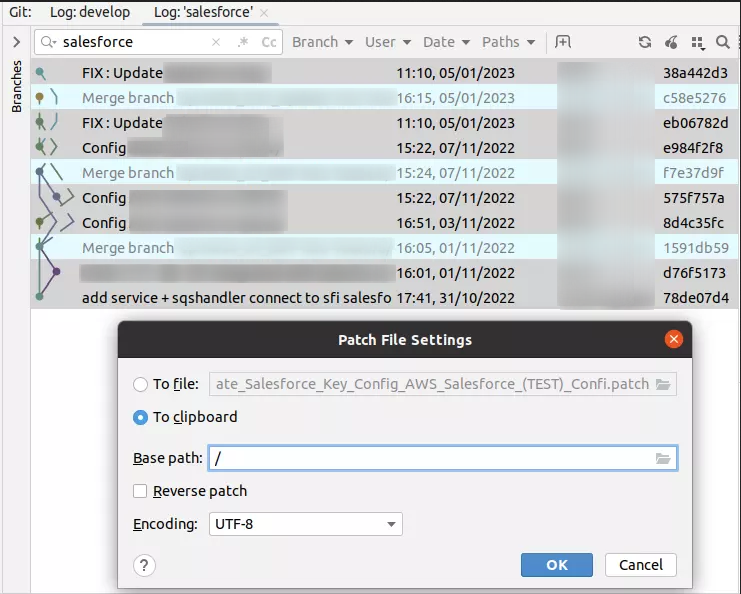Select commit 38a442d3

click(x=384, y=73)
